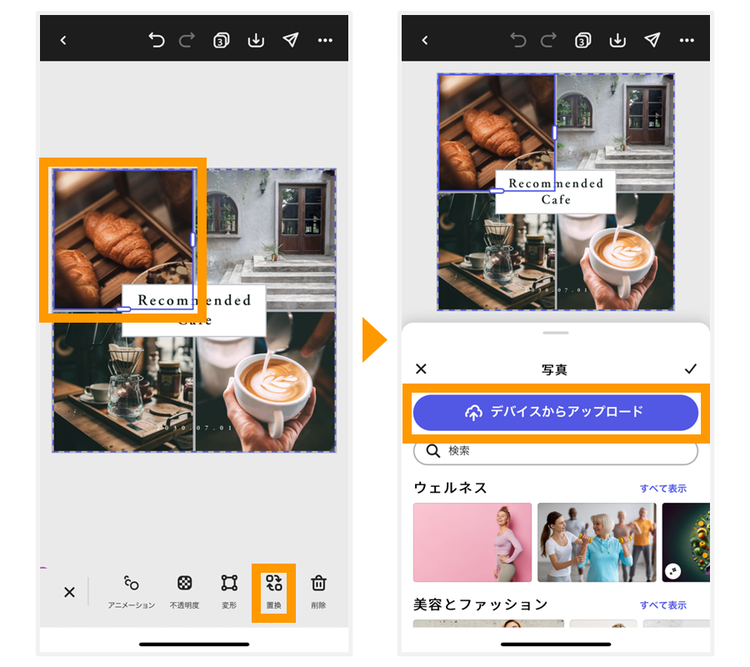Tap redo icon in right phone screen
This screenshot has width=750, height=667.
click(549, 40)
